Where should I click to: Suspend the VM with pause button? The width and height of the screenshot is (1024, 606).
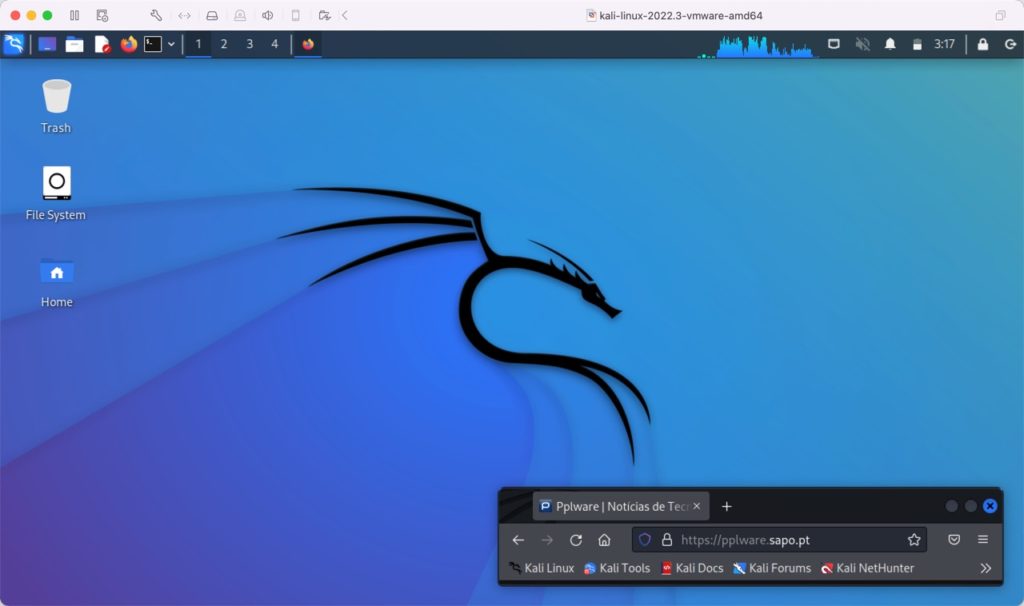point(74,15)
